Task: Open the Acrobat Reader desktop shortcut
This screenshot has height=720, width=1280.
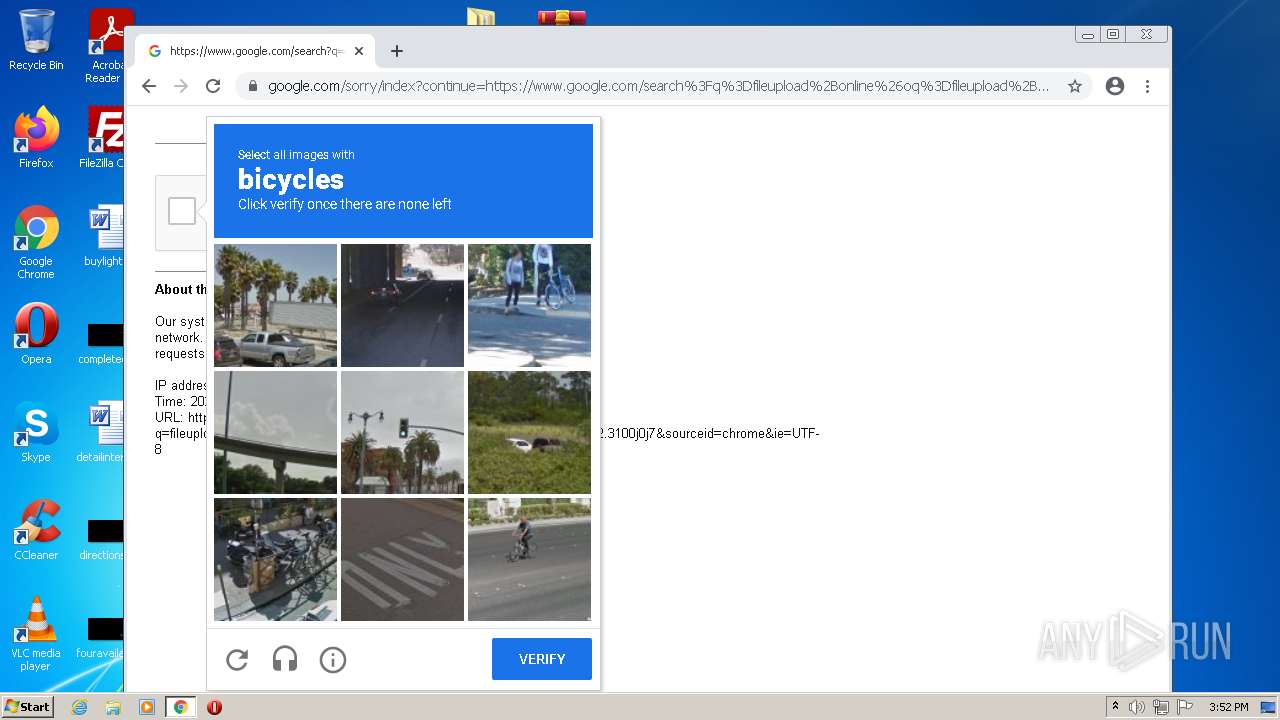Action: (106, 45)
